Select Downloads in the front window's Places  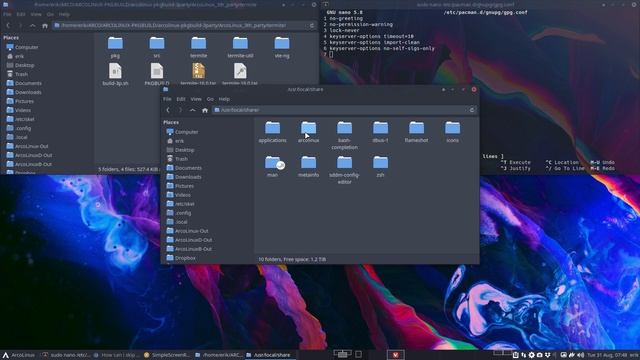click(184, 177)
